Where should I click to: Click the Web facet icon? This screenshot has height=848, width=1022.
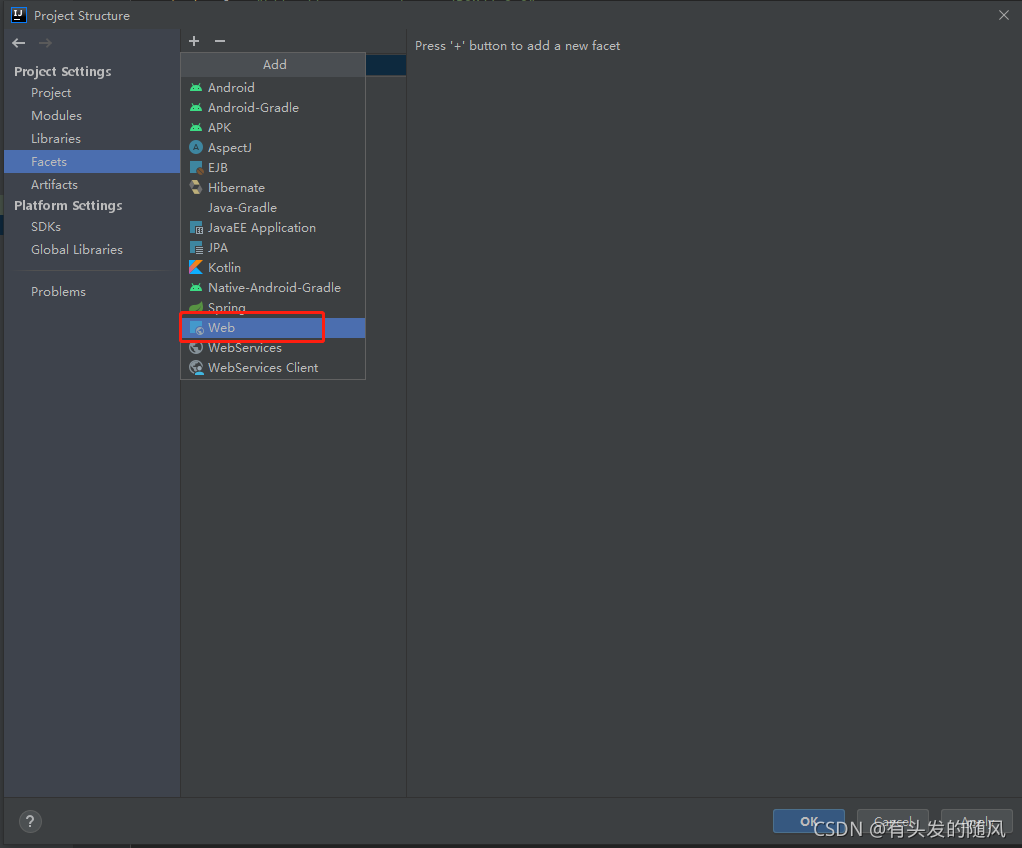pyautogui.click(x=196, y=328)
